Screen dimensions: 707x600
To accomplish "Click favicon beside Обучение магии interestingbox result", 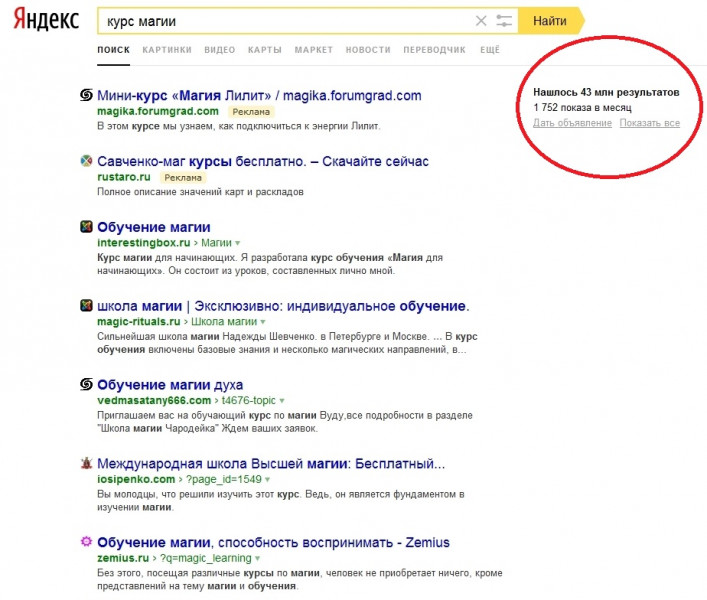I will coord(86,227).
